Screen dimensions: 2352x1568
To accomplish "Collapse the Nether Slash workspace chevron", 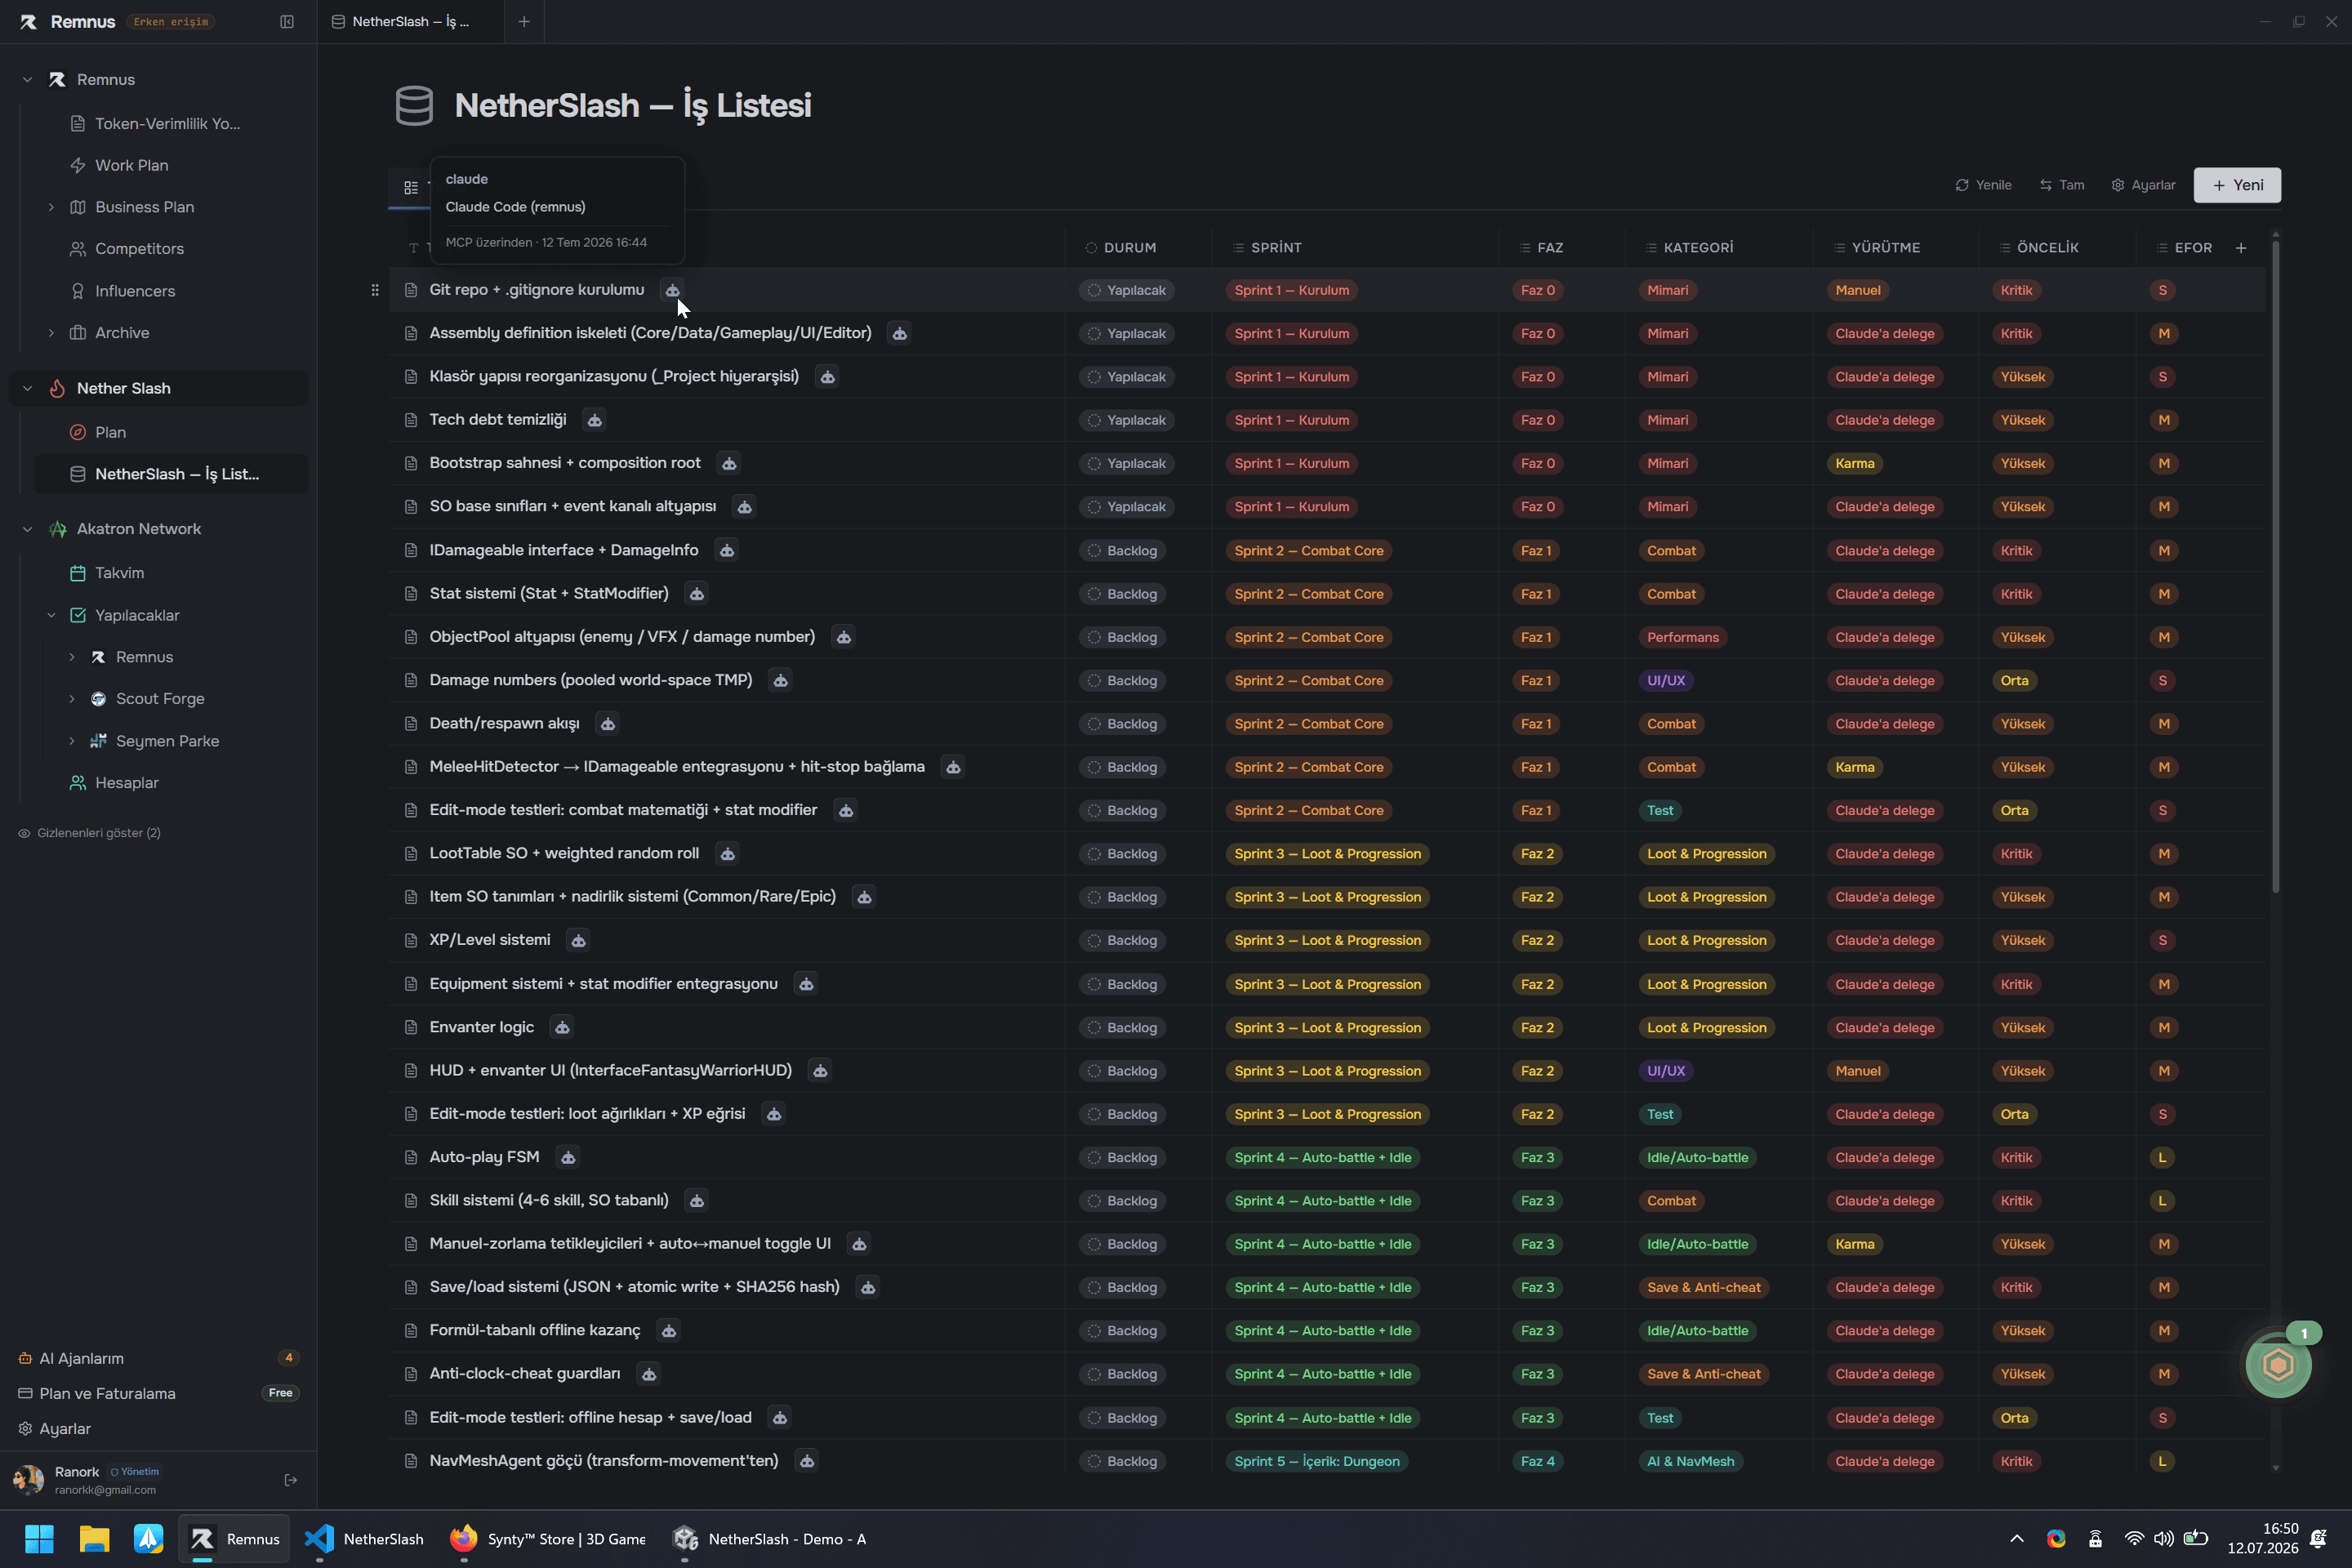I will pyautogui.click(x=27, y=388).
